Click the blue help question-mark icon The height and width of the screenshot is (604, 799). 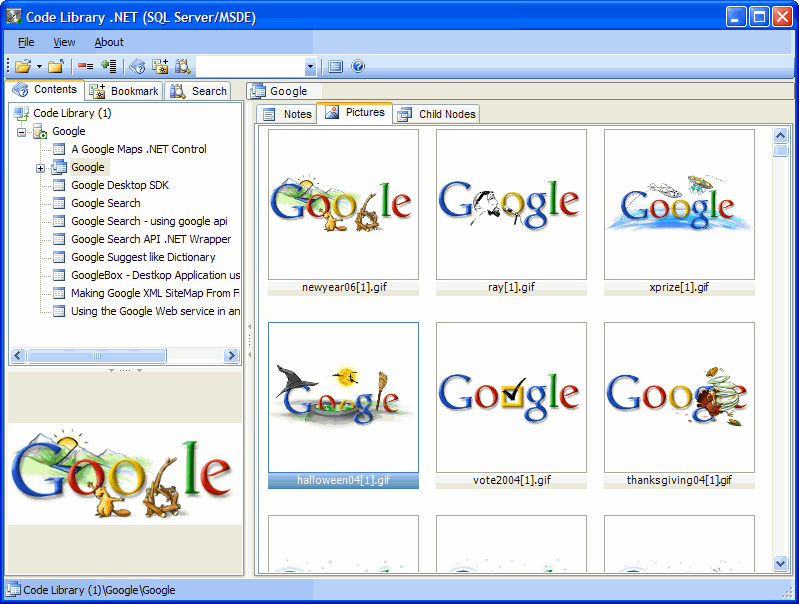pyautogui.click(x=358, y=66)
